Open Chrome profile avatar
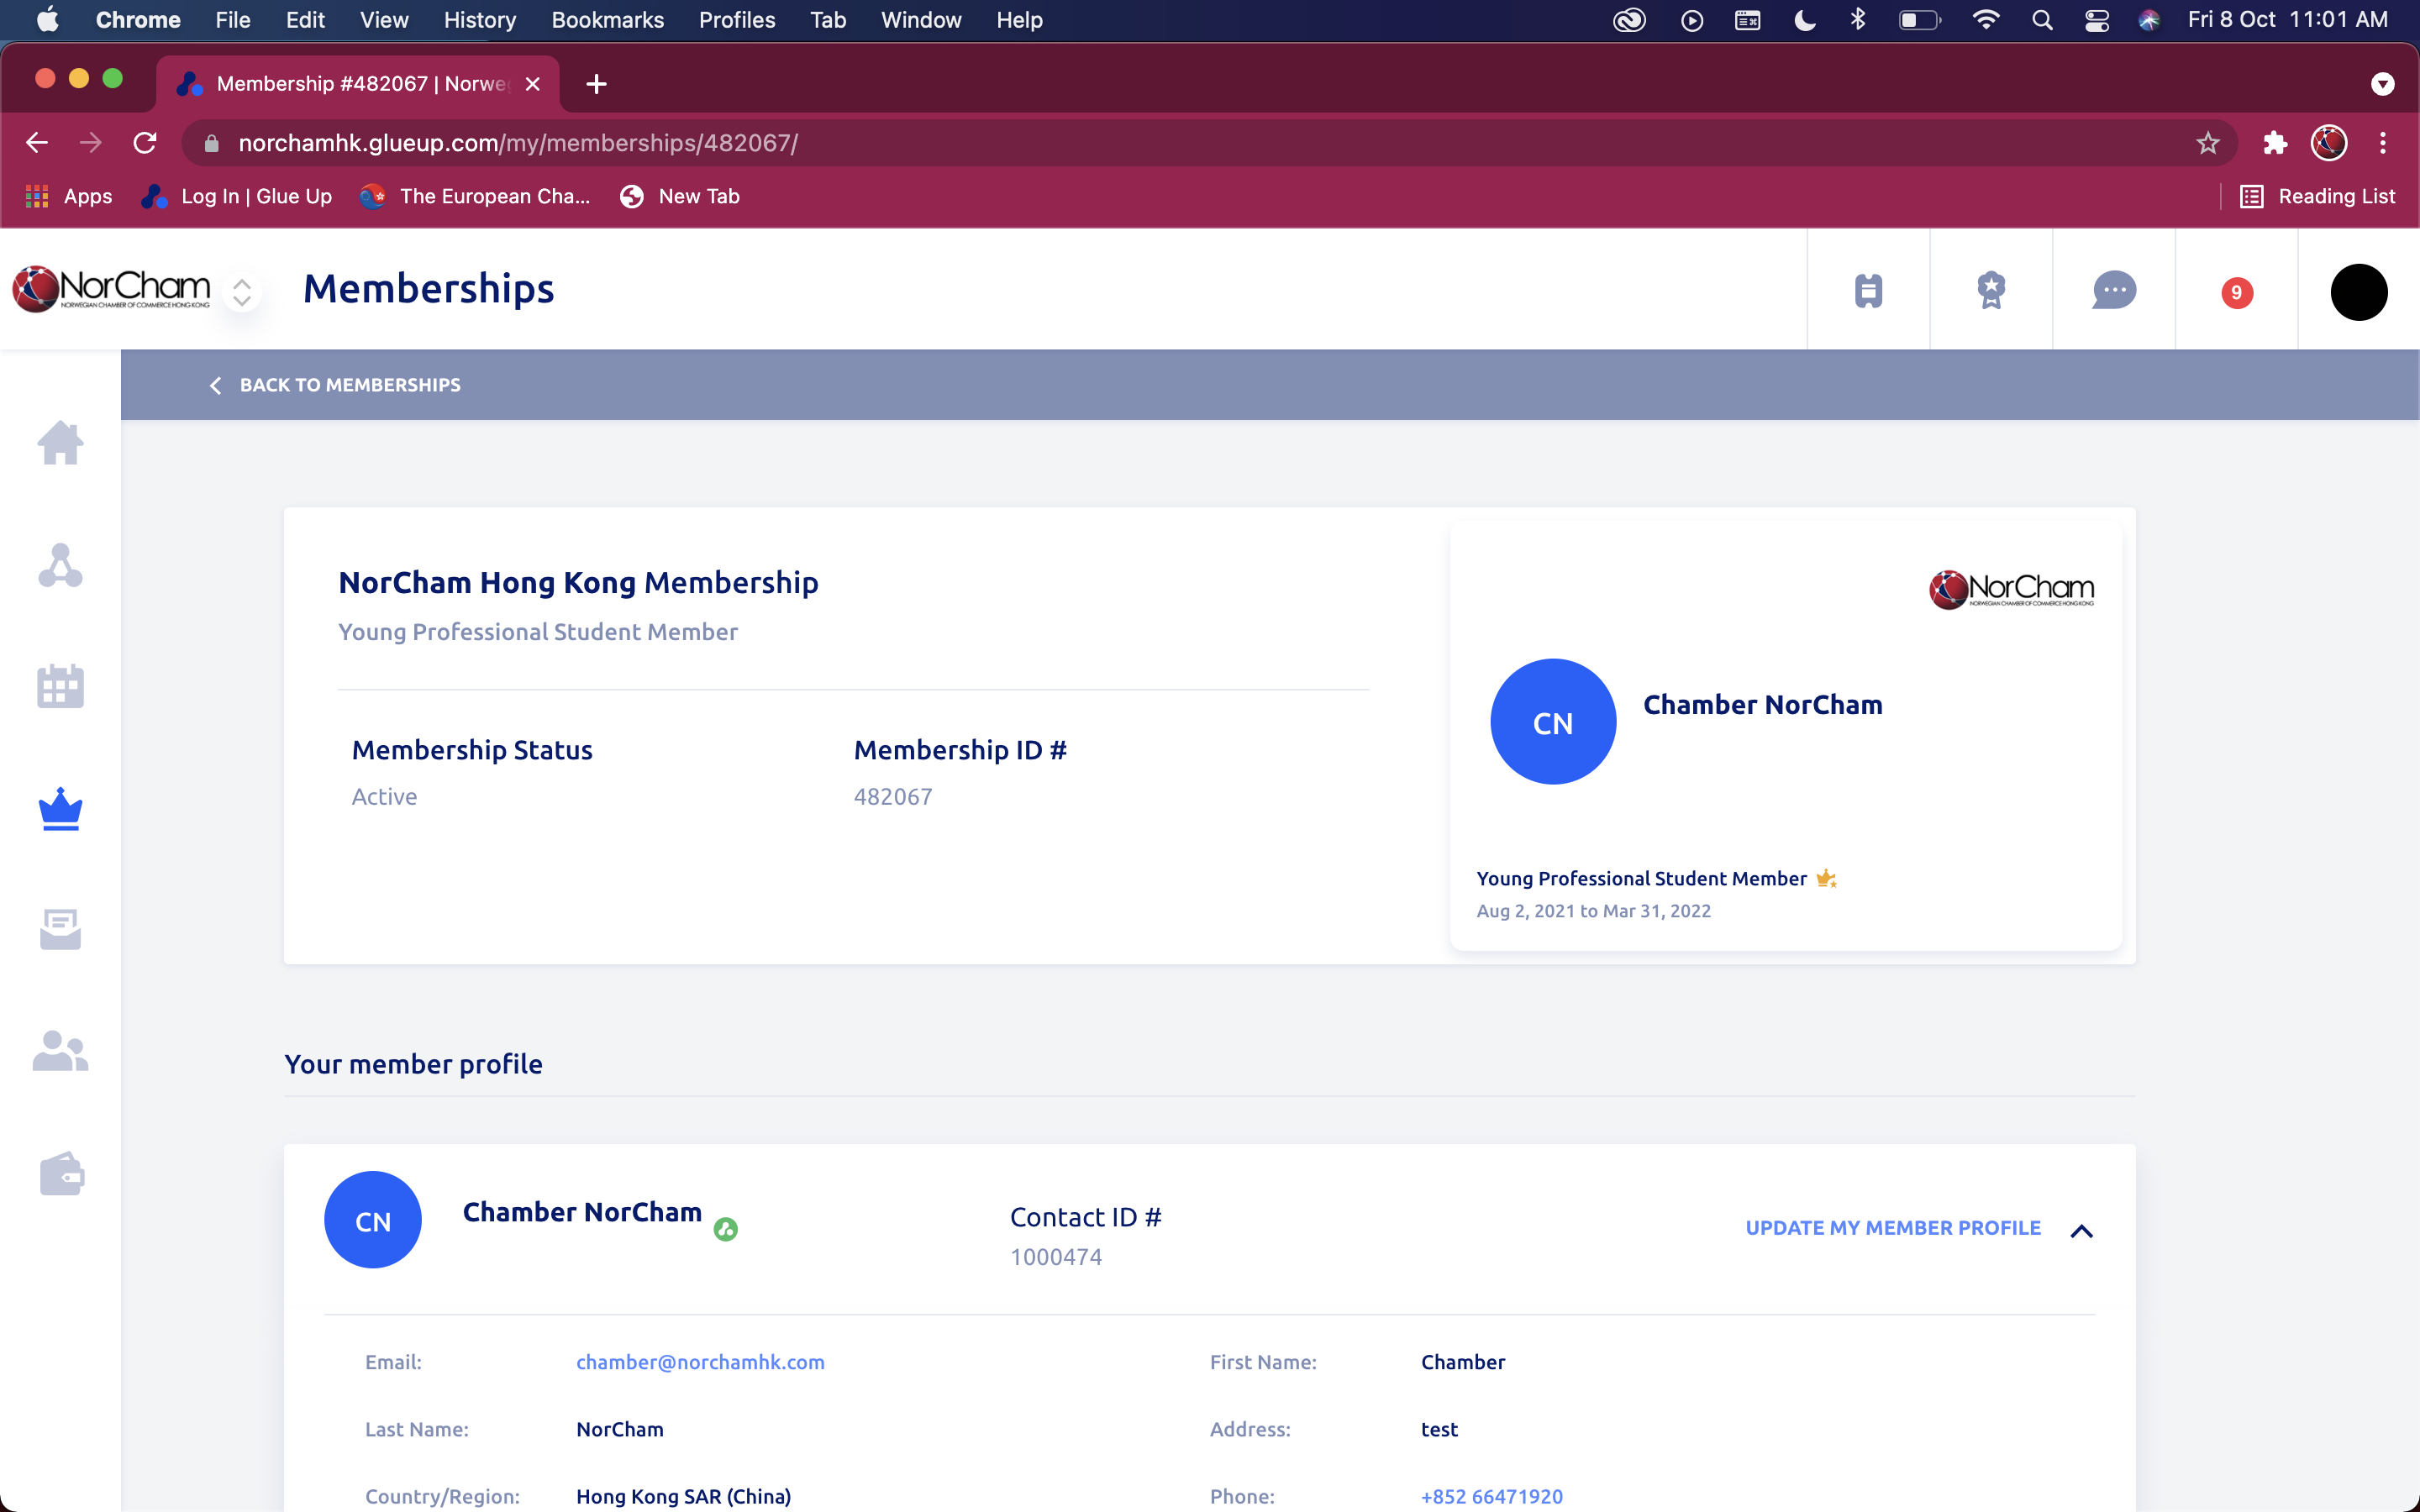2420x1512 pixels. pos(2329,143)
